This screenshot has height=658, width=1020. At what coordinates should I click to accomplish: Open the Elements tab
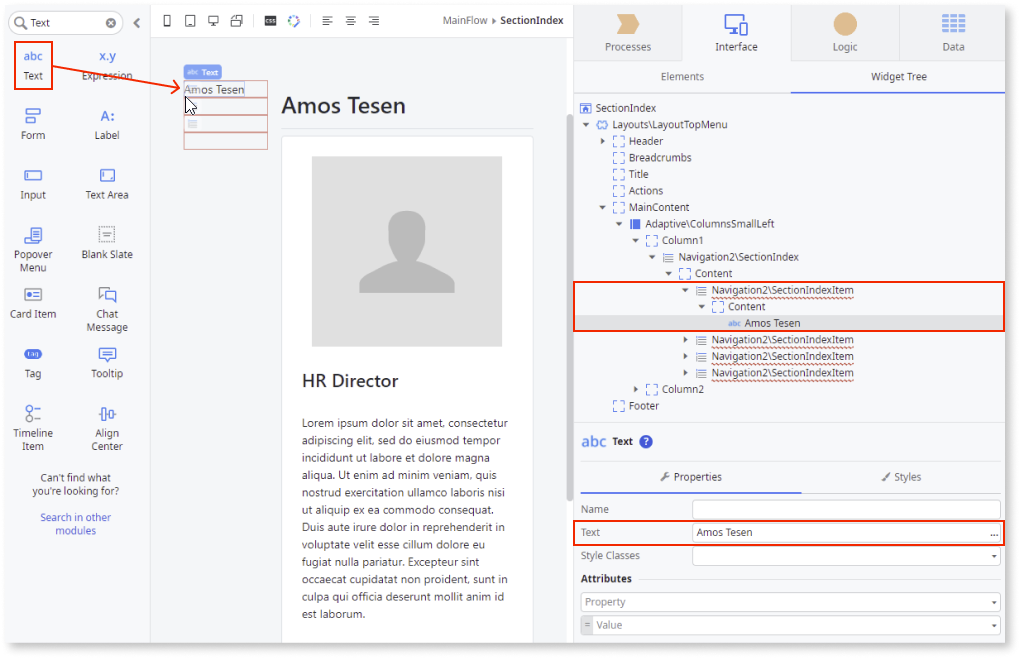682,77
